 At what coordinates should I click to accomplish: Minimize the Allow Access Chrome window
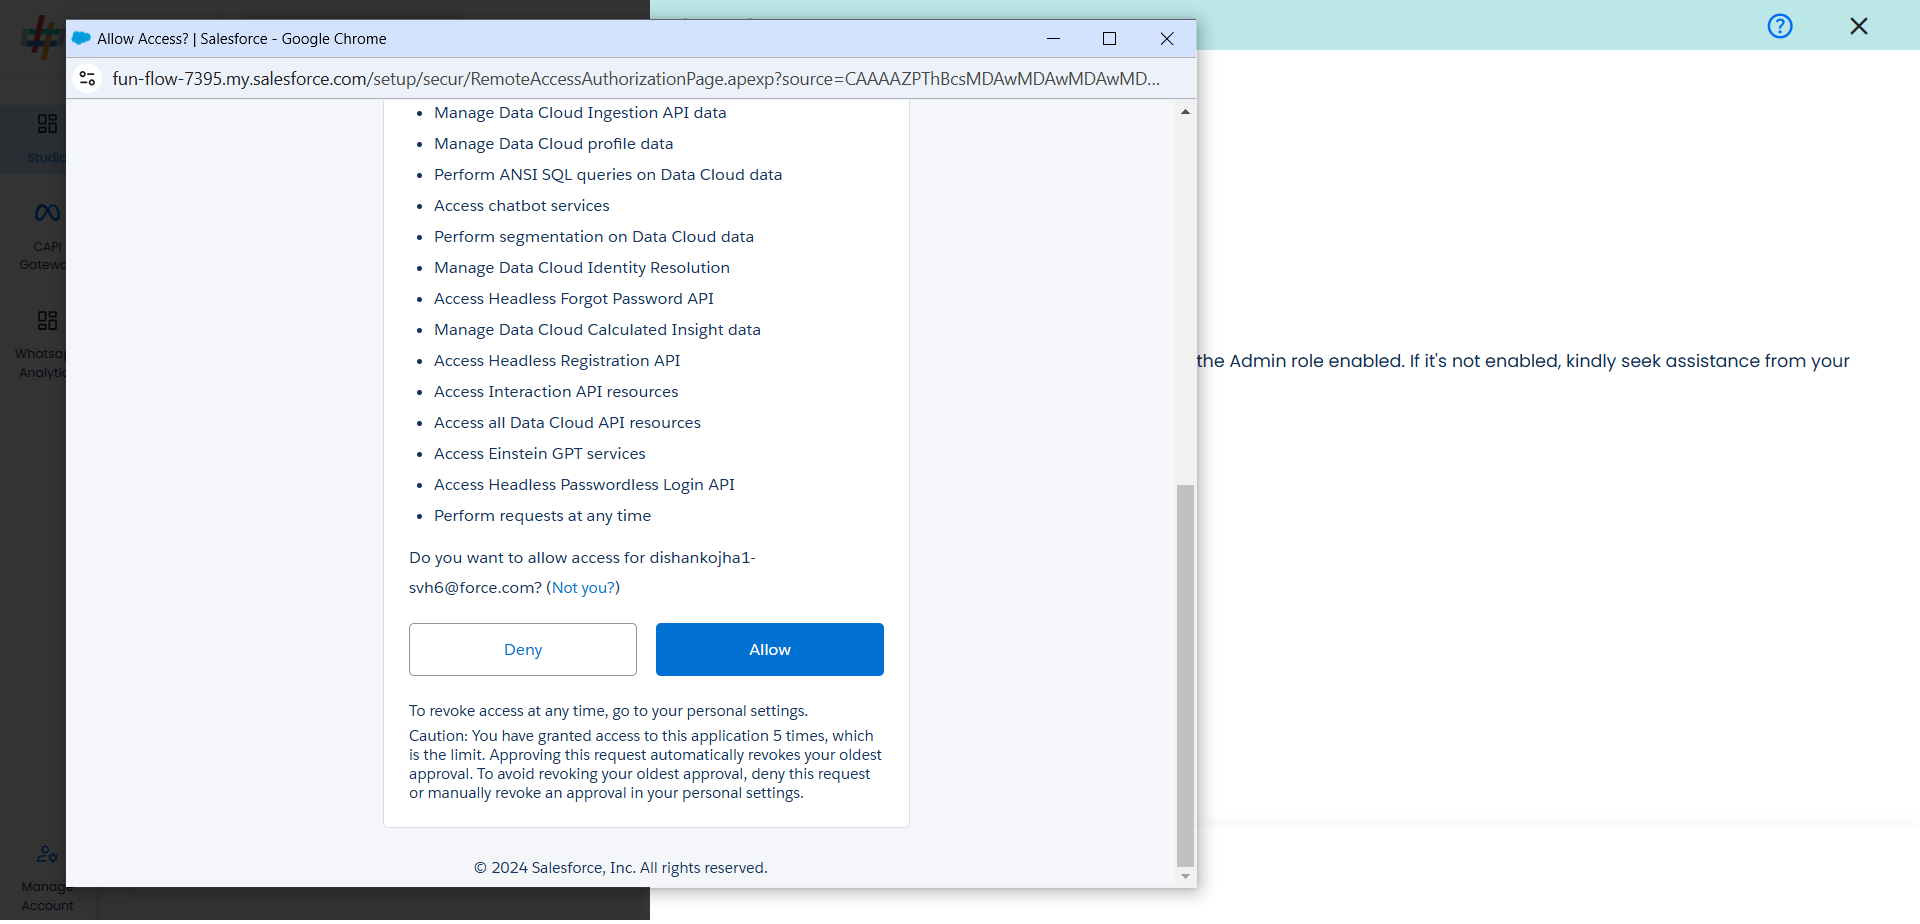point(1053,38)
